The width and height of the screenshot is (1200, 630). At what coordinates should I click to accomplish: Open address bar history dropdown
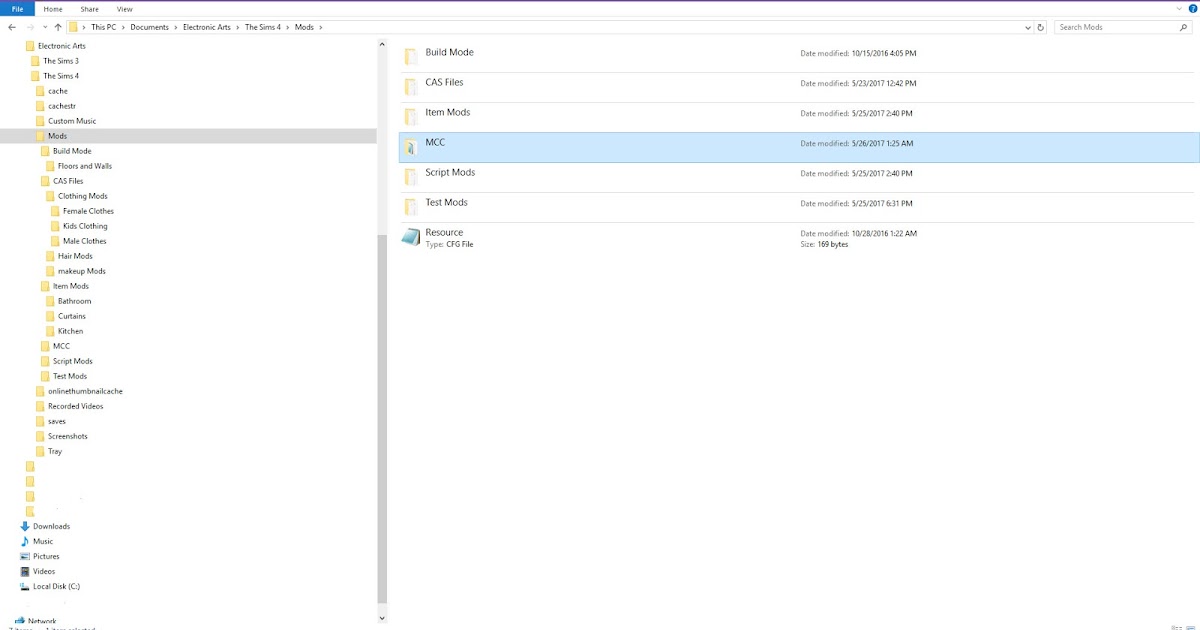tap(1027, 27)
